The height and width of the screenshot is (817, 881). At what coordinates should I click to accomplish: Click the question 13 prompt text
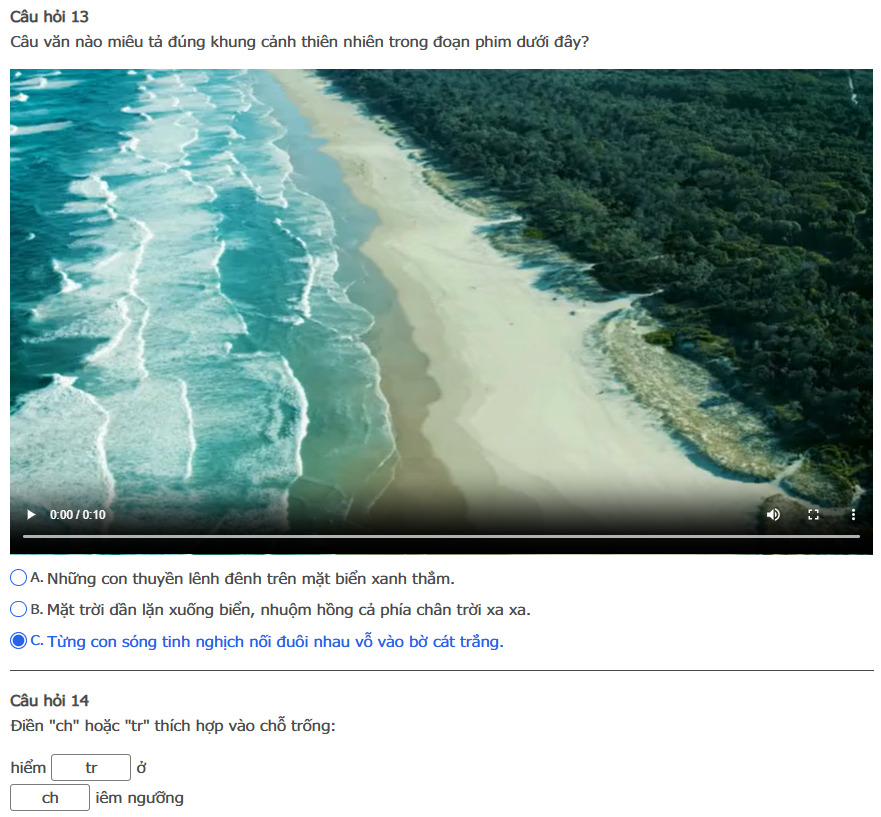[299, 42]
